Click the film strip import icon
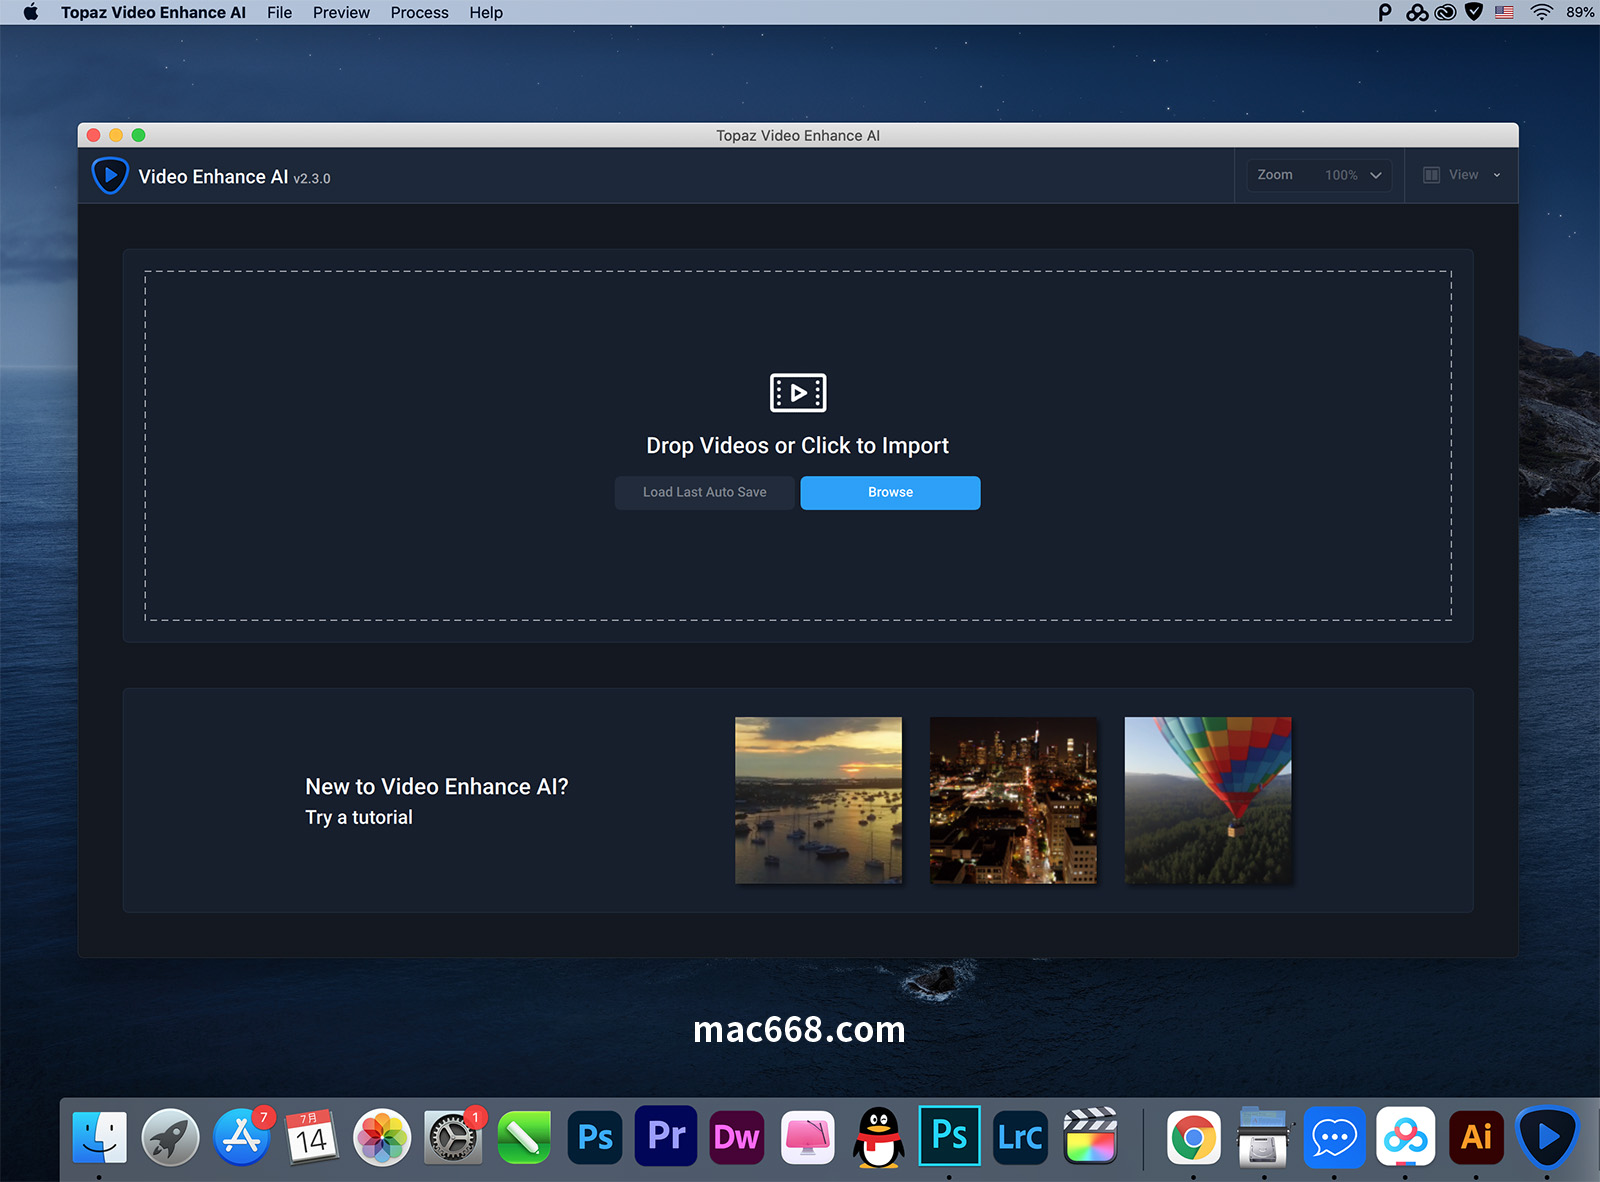1600x1182 pixels. (798, 393)
